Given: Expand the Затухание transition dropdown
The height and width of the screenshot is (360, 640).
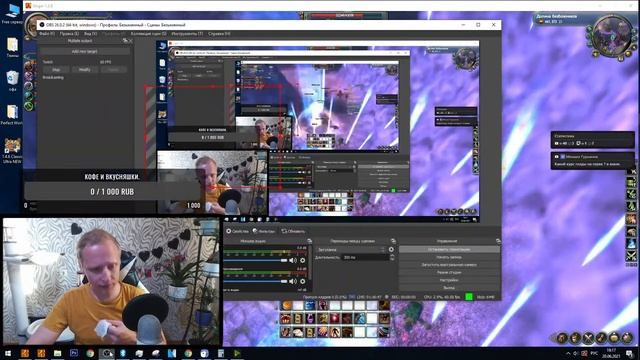Looking at the screenshot, I should [351, 249].
